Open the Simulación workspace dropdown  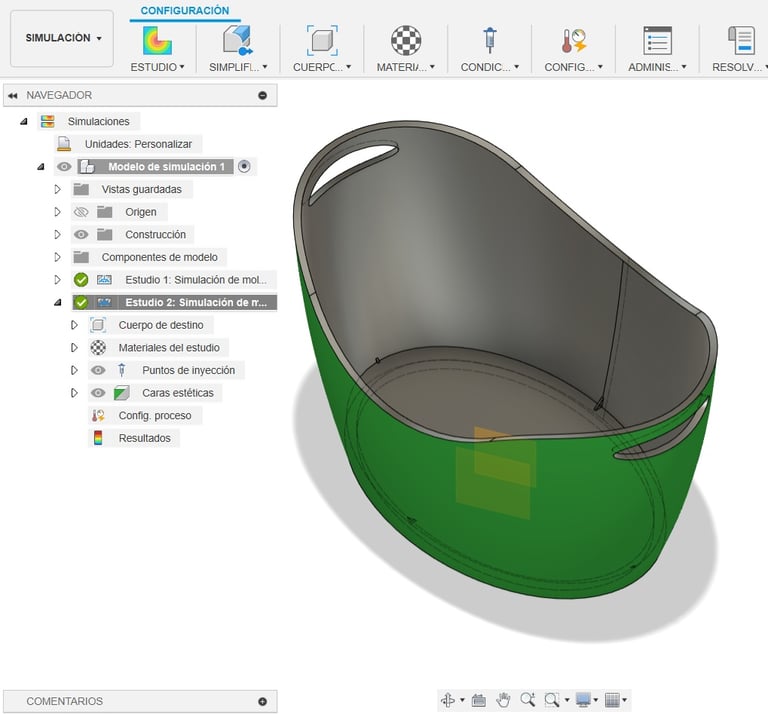[x=62, y=38]
